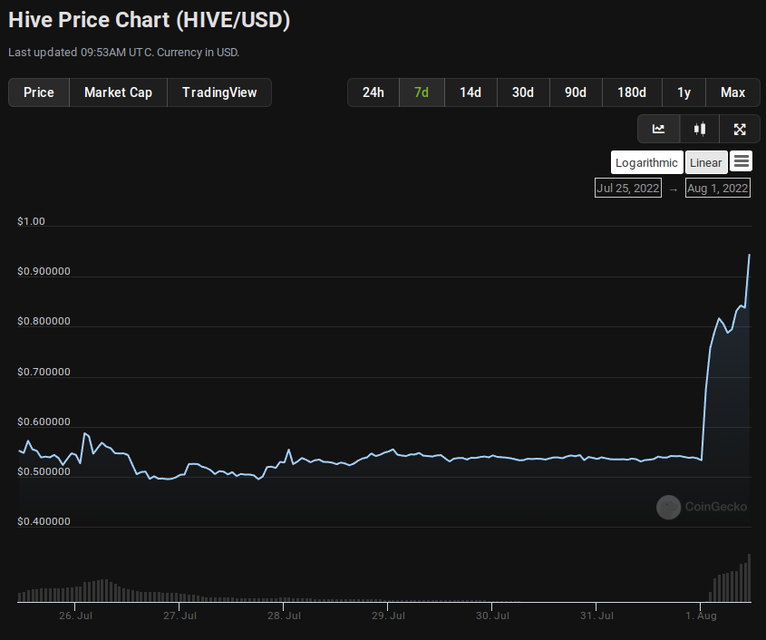Choose the 180d range
Screen dimensions: 766x640
coord(631,92)
